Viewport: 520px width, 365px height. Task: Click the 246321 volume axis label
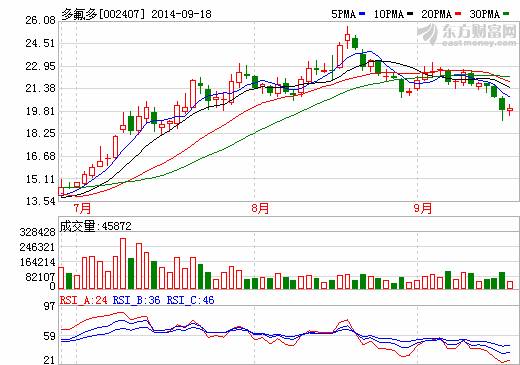pyautogui.click(x=37, y=247)
